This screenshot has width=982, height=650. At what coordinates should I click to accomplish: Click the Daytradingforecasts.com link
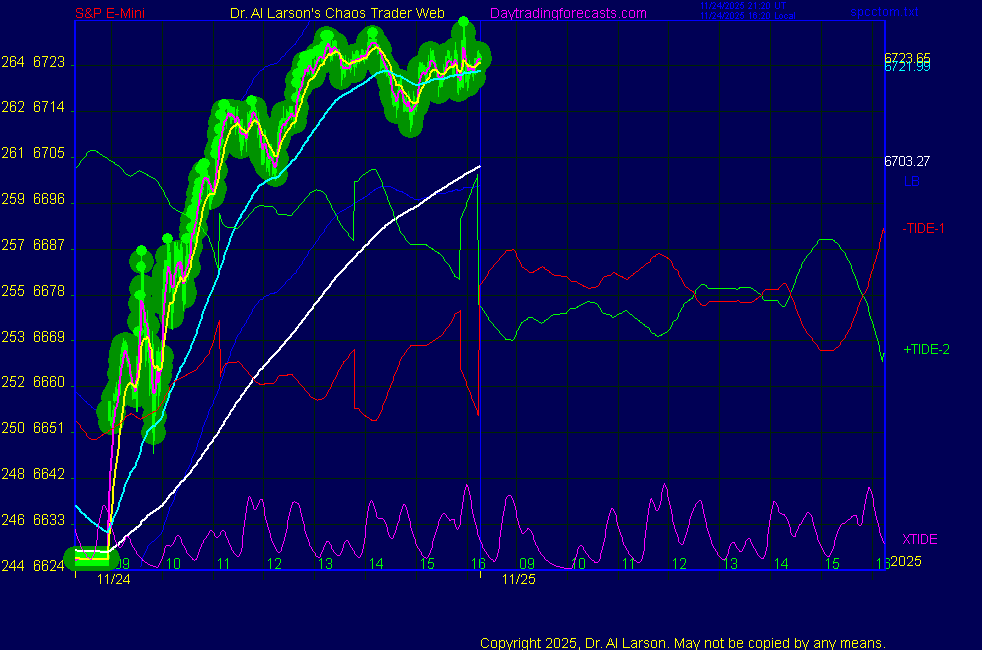pyautogui.click(x=567, y=13)
